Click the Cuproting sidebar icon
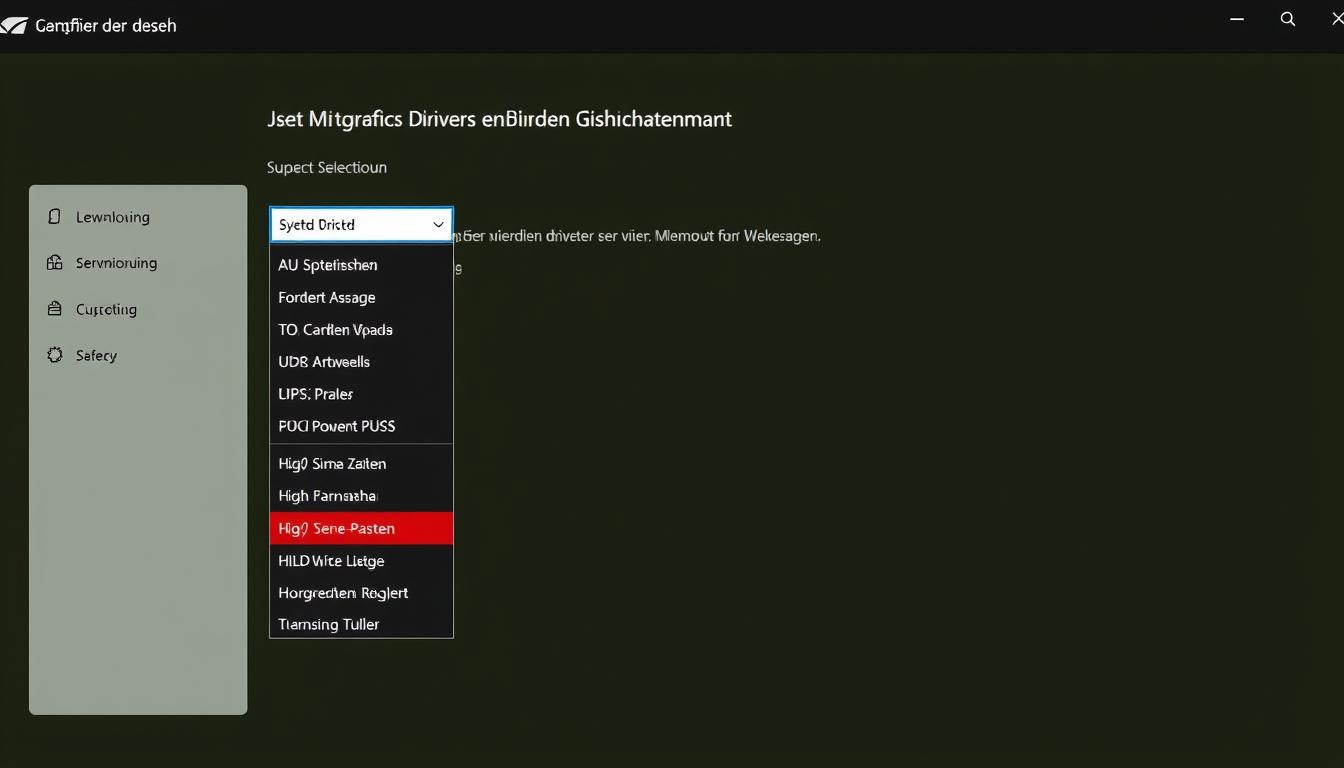1344x768 pixels. 55,309
